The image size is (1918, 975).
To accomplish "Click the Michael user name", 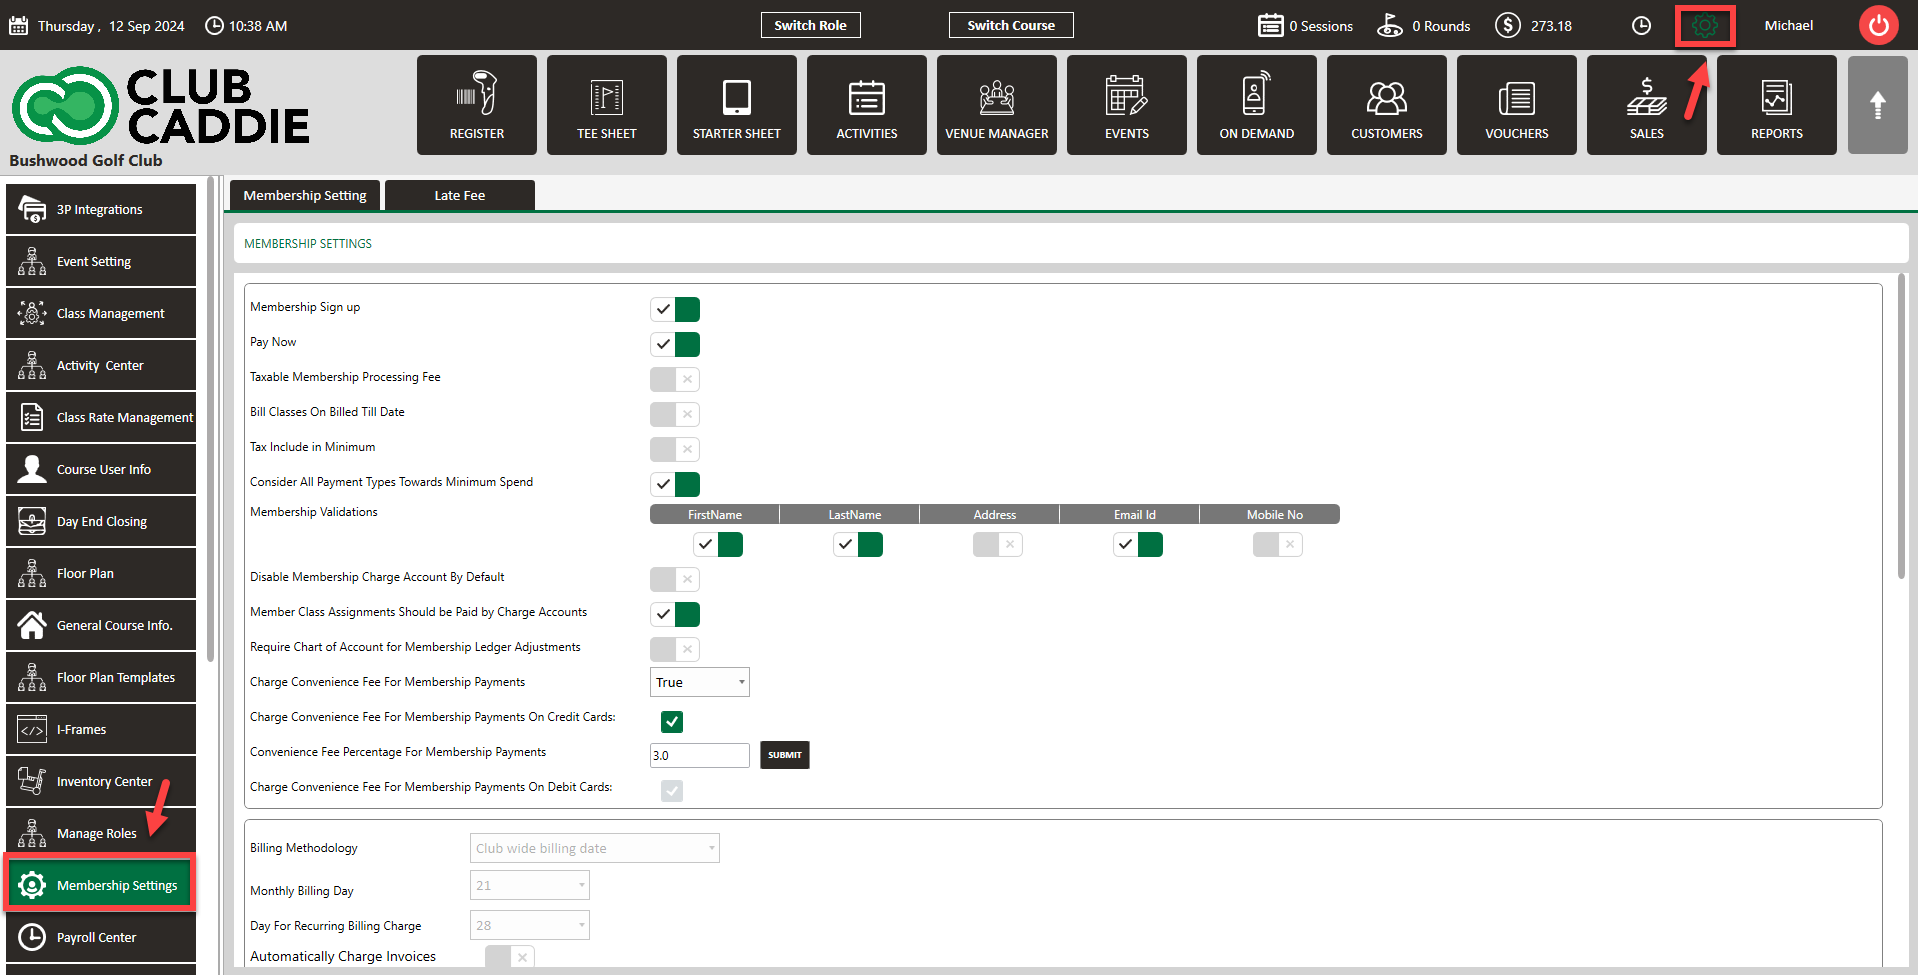I will coord(1788,25).
